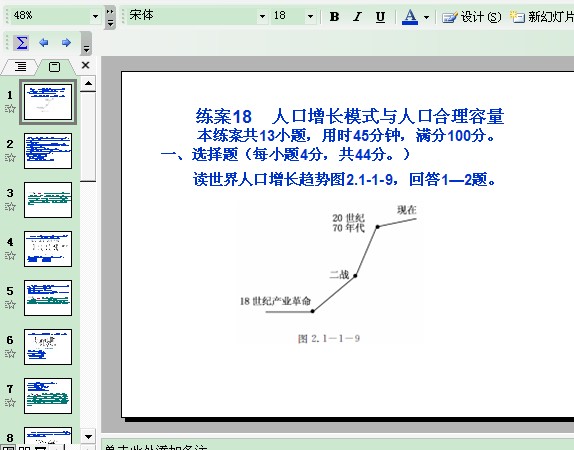This screenshot has height=450, width=574.
Task: Click animation star icon under slide 7
Action: pos(10,402)
